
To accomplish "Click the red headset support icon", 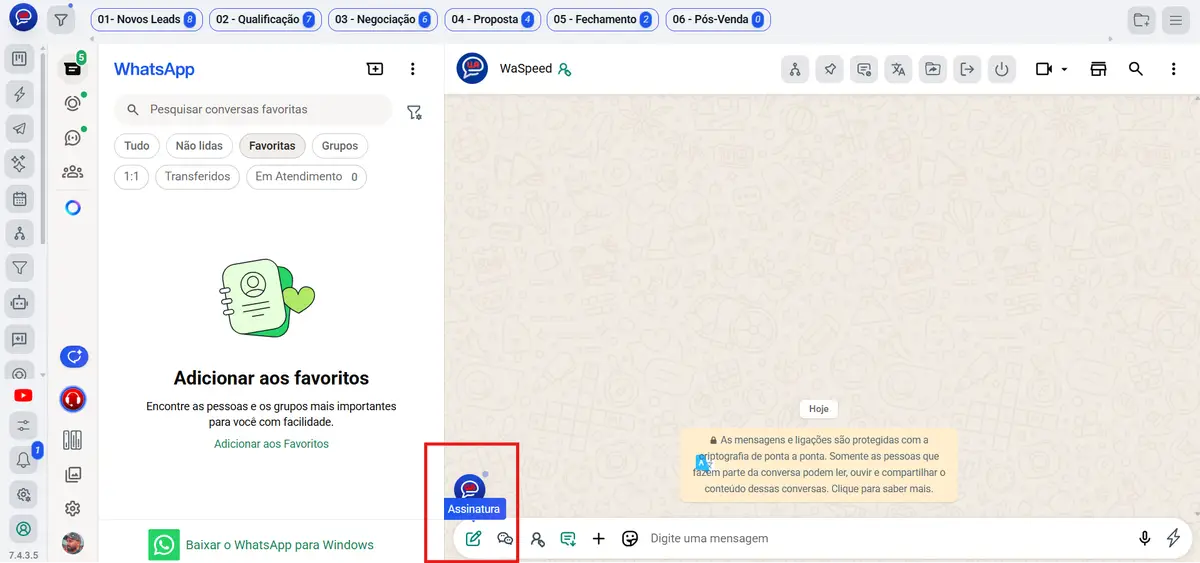I will [72, 399].
